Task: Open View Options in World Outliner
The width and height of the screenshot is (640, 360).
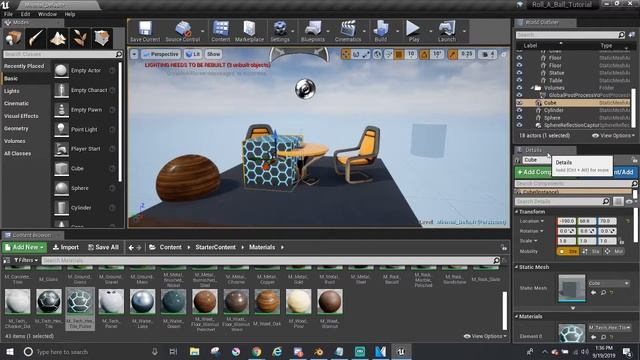Action: coord(613,136)
